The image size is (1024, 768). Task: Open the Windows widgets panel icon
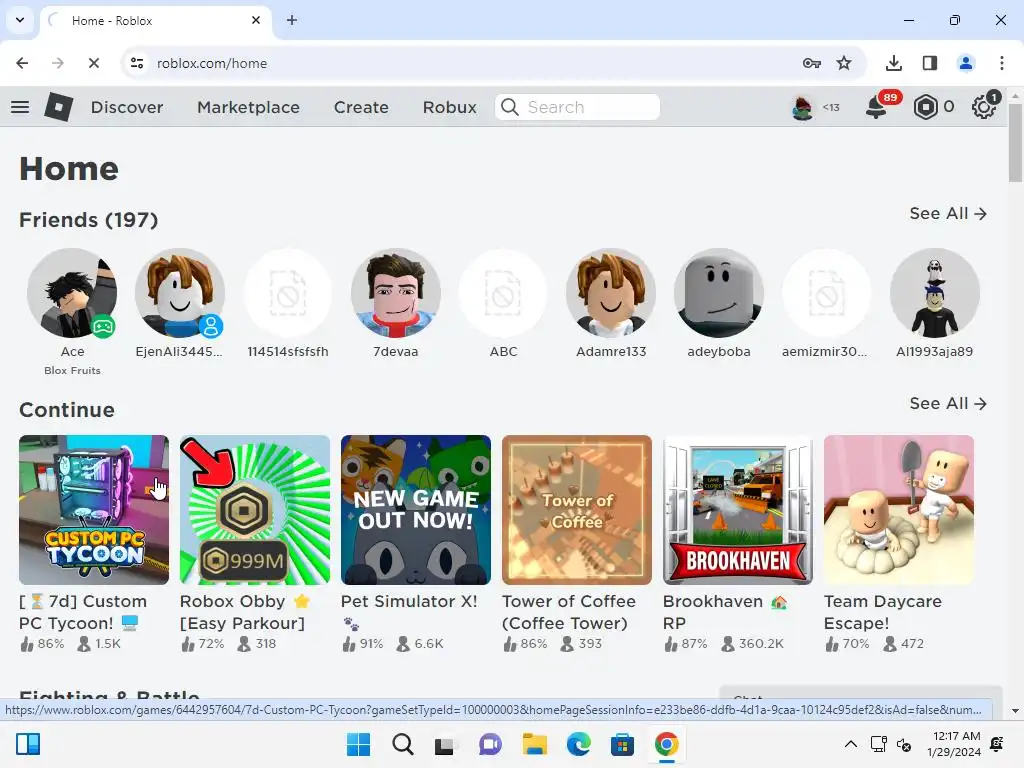27,744
